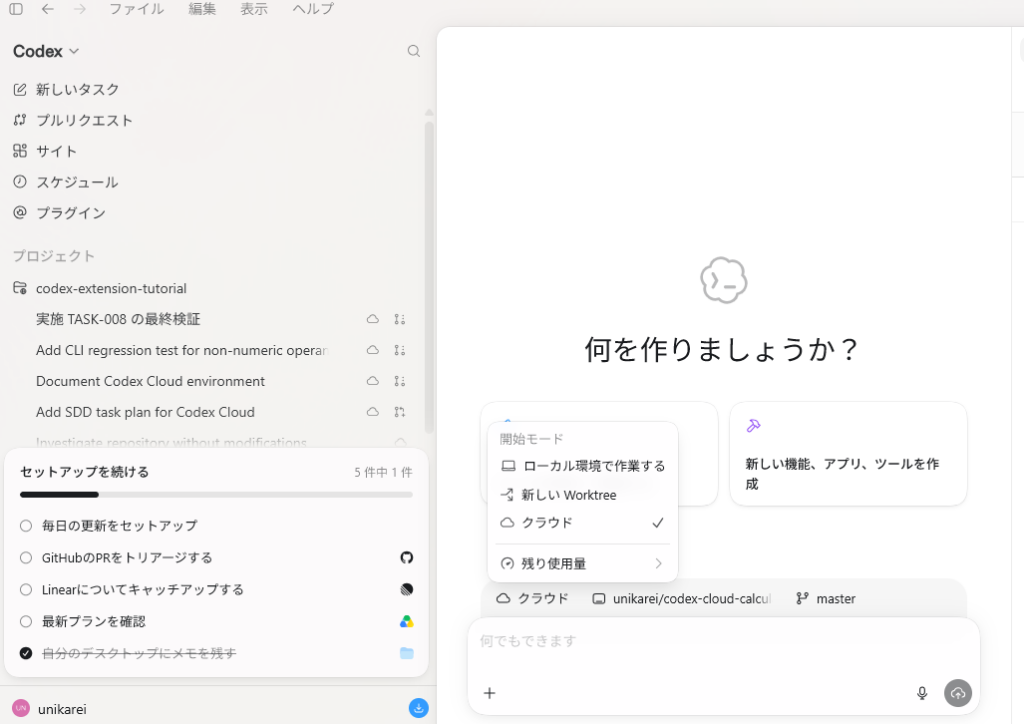This screenshot has height=724, width=1024.
Task: Click the plus attach icon
Action: [490, 693]
